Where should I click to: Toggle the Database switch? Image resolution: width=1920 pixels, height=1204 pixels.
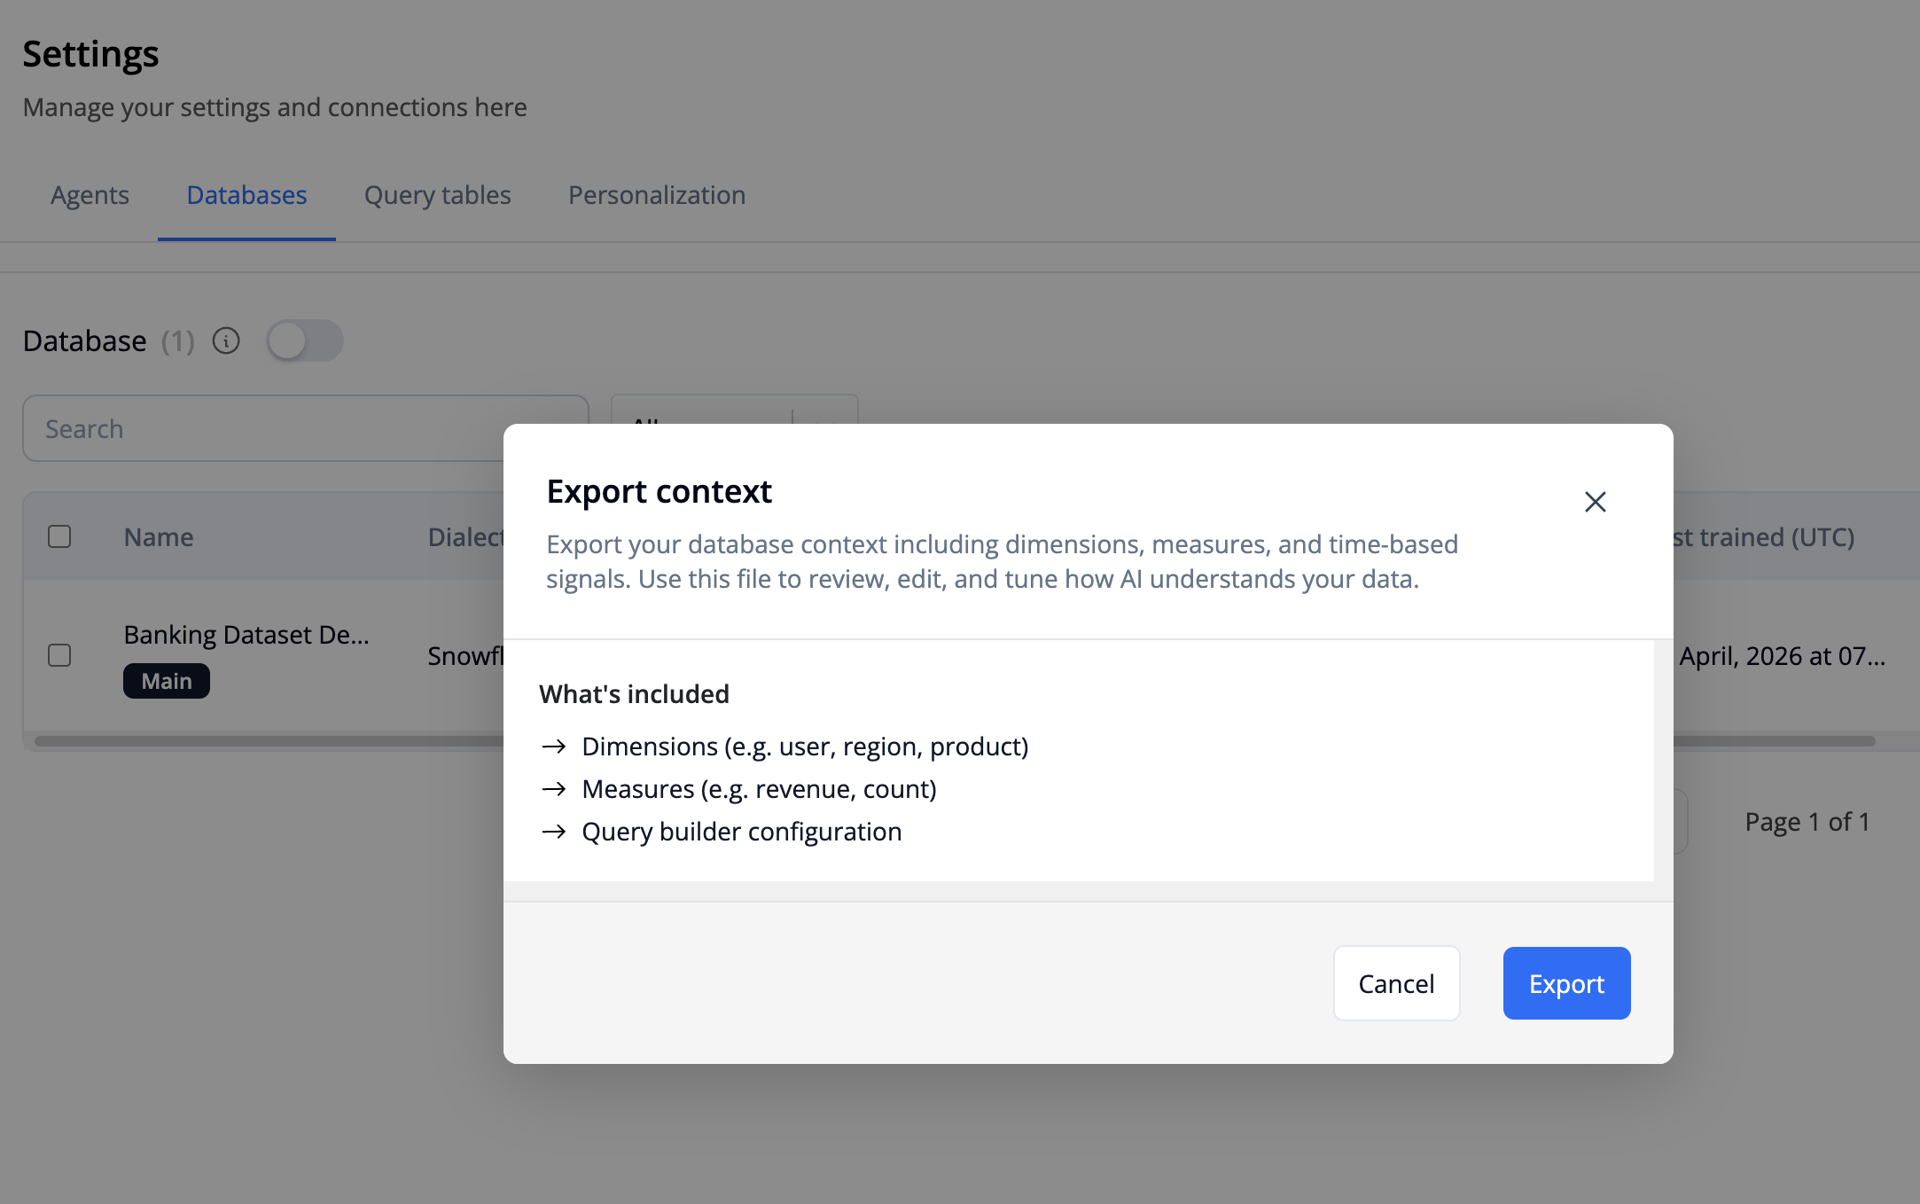tap(304, 341)
